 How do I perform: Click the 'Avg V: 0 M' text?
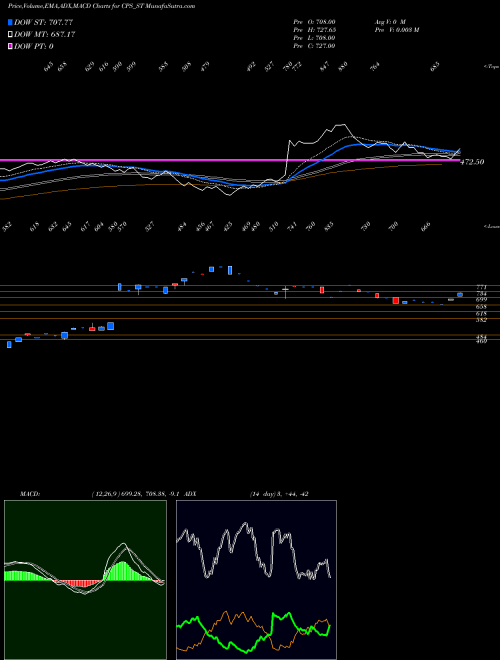(390, 21)
